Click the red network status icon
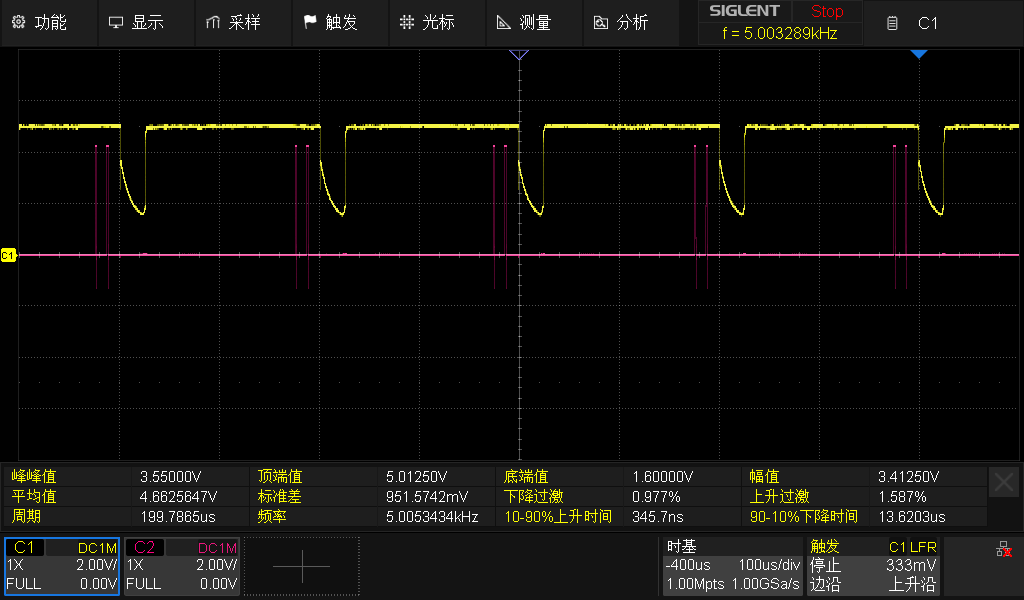 (x=1002, y=549)
